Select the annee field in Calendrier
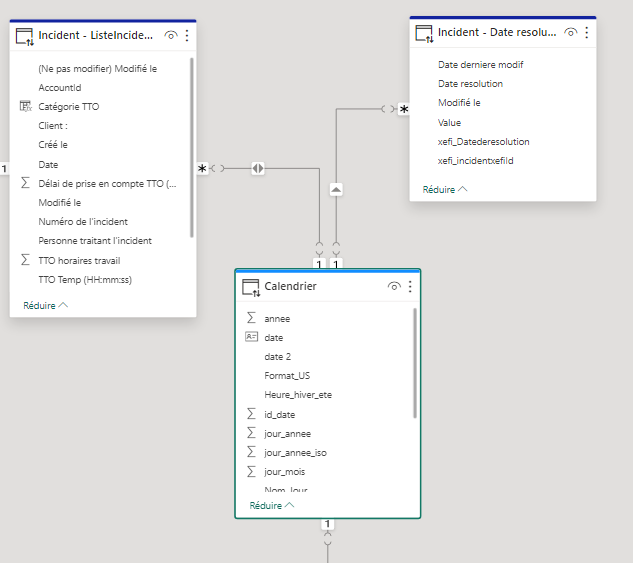 tap(277, 319)
